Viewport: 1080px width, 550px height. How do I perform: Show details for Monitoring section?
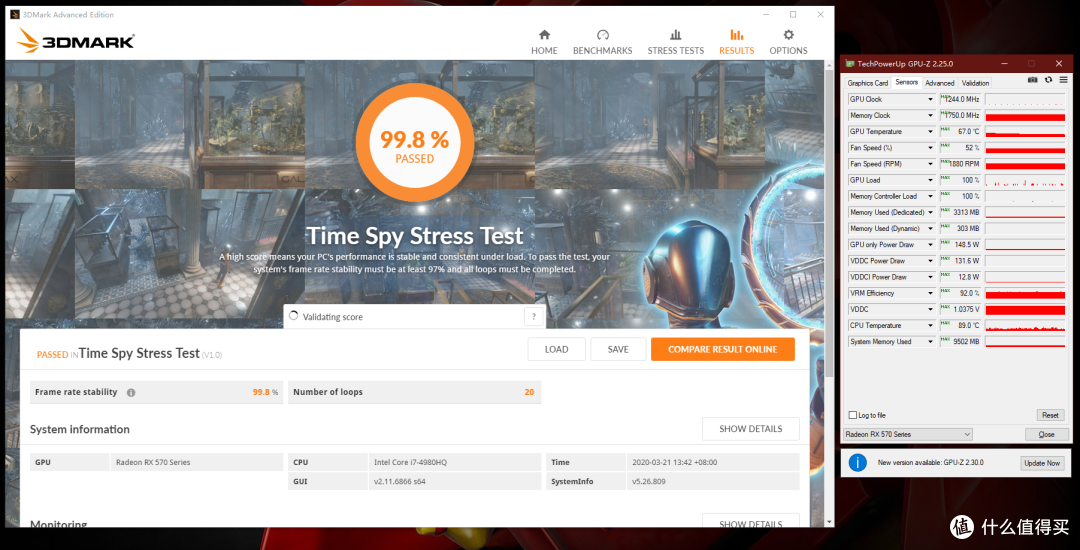751,520
